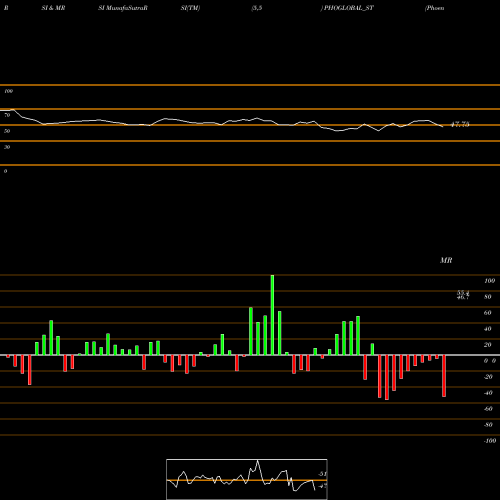Click the MR axis label -20
The width and height of the screenshot is (500, 500).
pyautogui.click(x=488, y=377)
